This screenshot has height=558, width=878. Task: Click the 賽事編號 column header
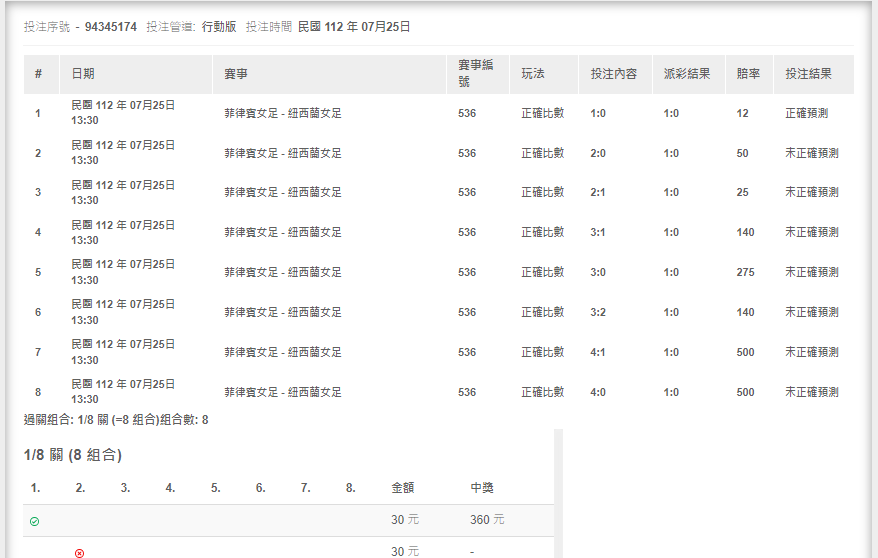(476, 74)
